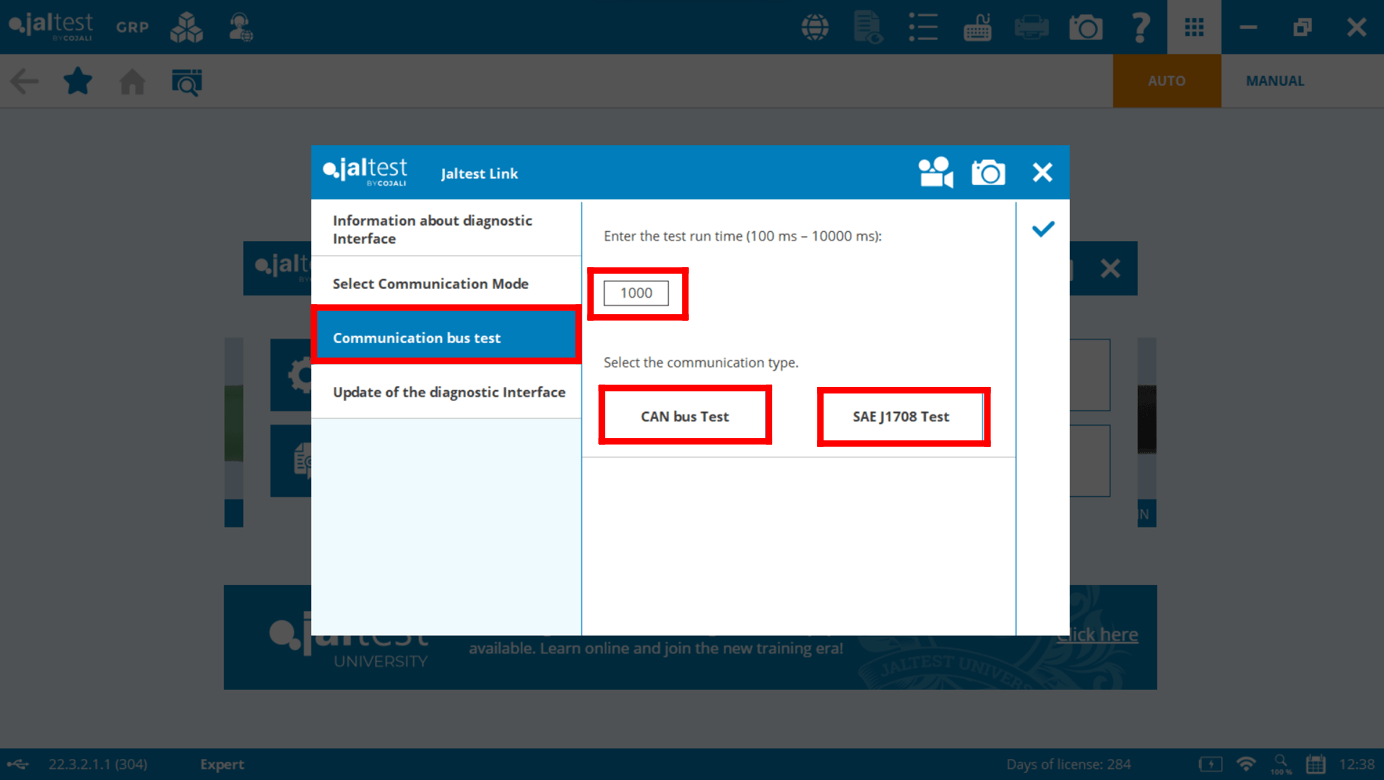This screenshot has width=1384, height=780.
Task: Click the camera icon in the main top bar
Action: [1085, 27]
